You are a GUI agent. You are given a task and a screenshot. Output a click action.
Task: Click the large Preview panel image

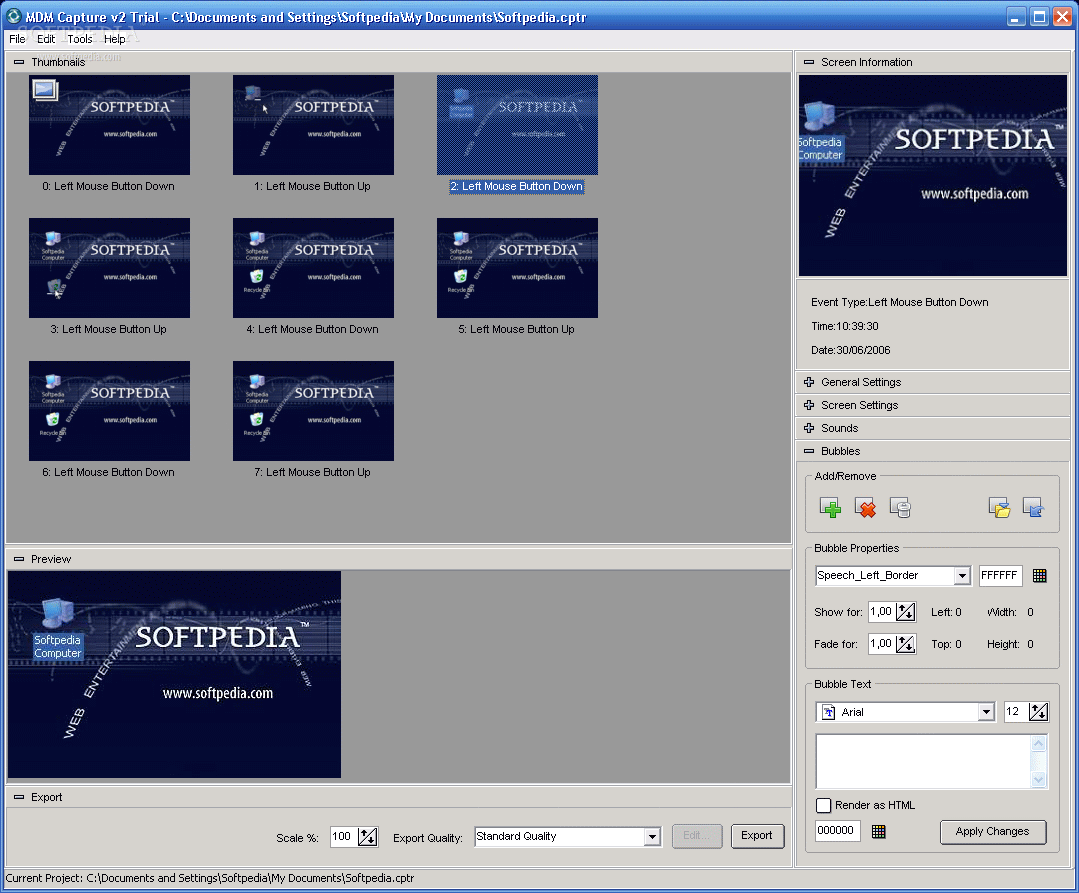174,674
